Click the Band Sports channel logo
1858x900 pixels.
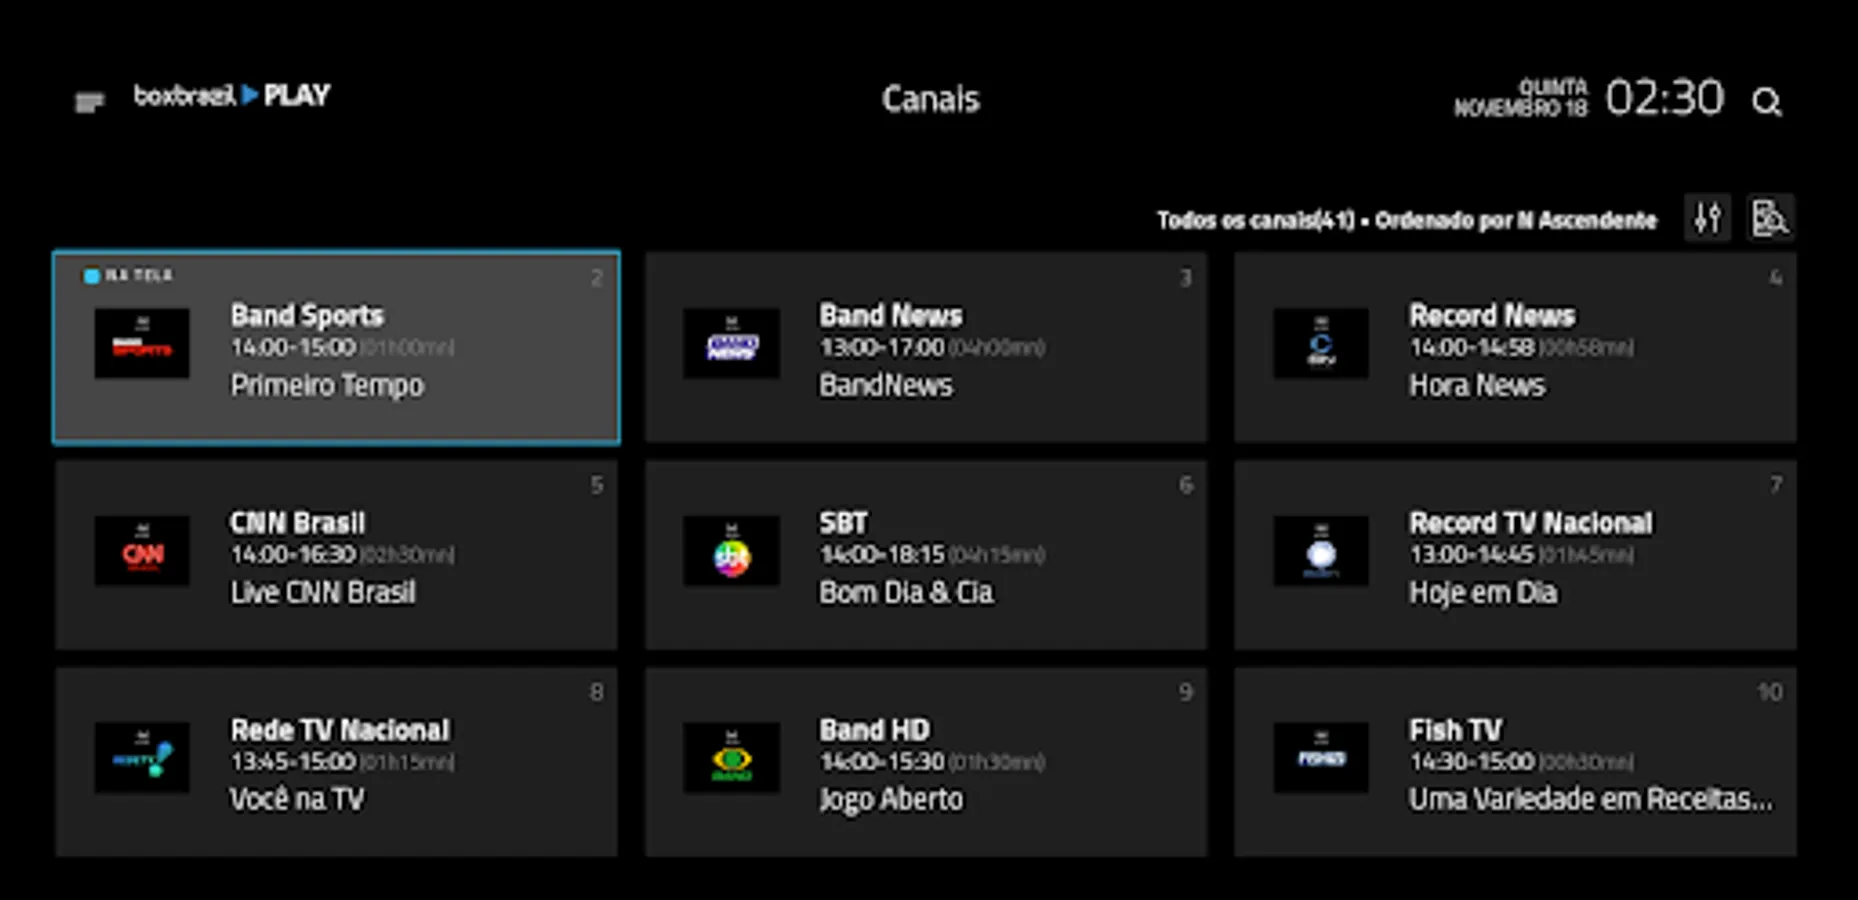click(x=142, y=343)
